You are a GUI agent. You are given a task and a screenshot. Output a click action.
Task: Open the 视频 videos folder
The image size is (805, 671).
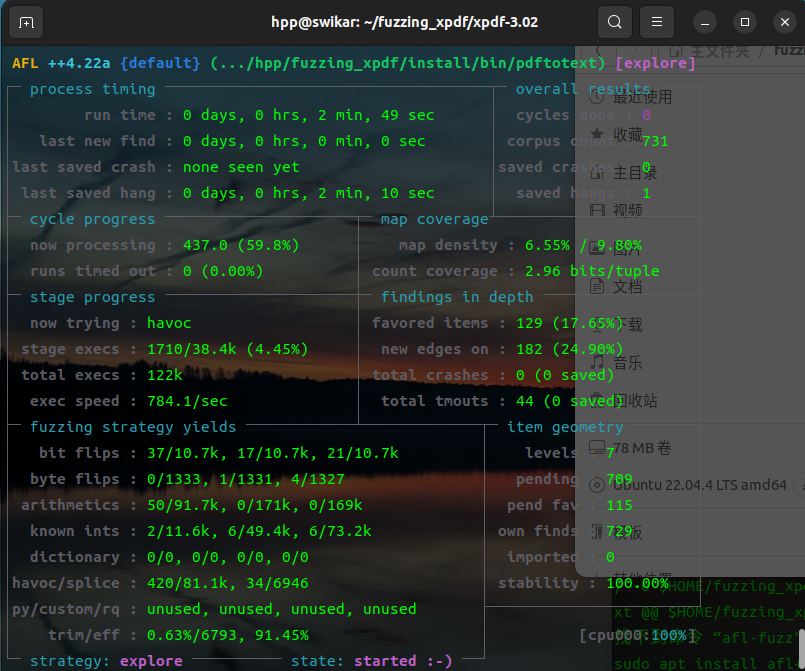(627, 210)
